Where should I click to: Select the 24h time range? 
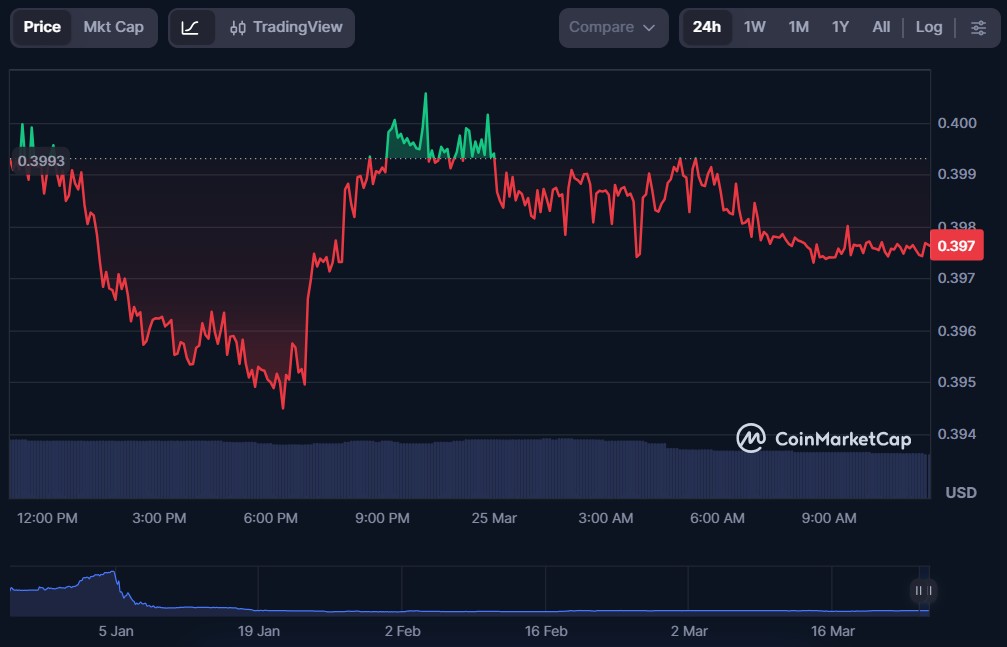(x=706, y=27)
